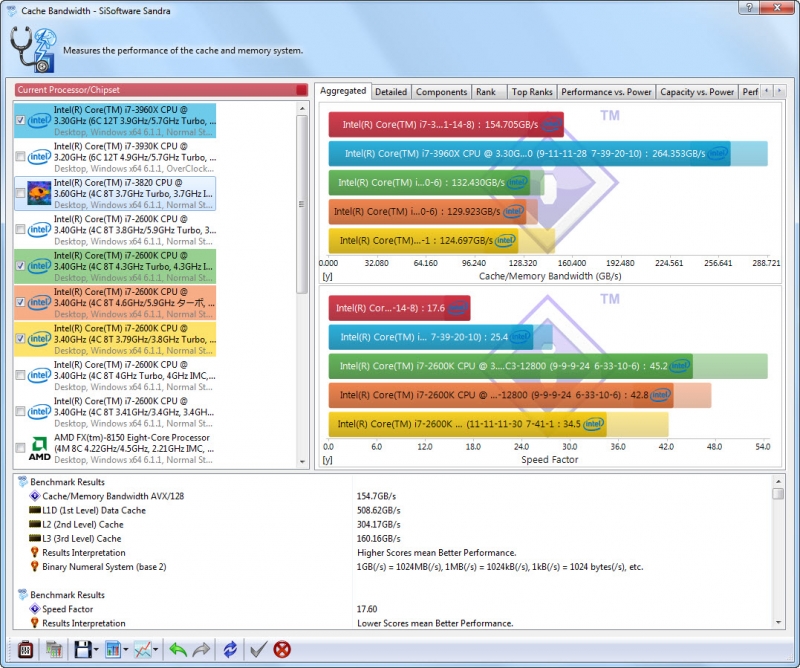Click the Intel logo of the 3.8GHz/5.9GHz i7-2600K
Screen dimensions: 800x668
tap(39, 230)
